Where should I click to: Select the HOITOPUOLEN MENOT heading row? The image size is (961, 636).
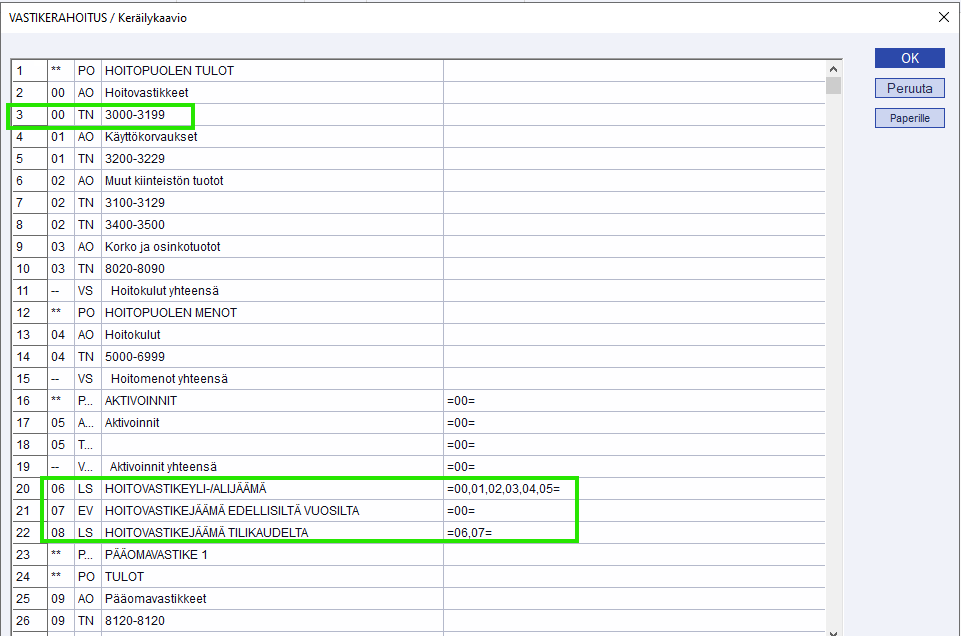[171, 313]
